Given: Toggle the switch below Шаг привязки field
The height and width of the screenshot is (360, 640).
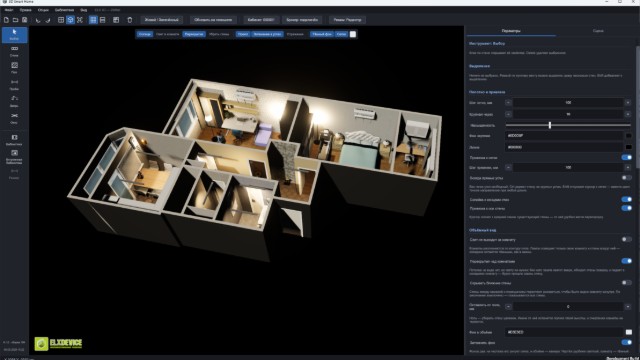Looking at the screenshot, I should 626,178.
